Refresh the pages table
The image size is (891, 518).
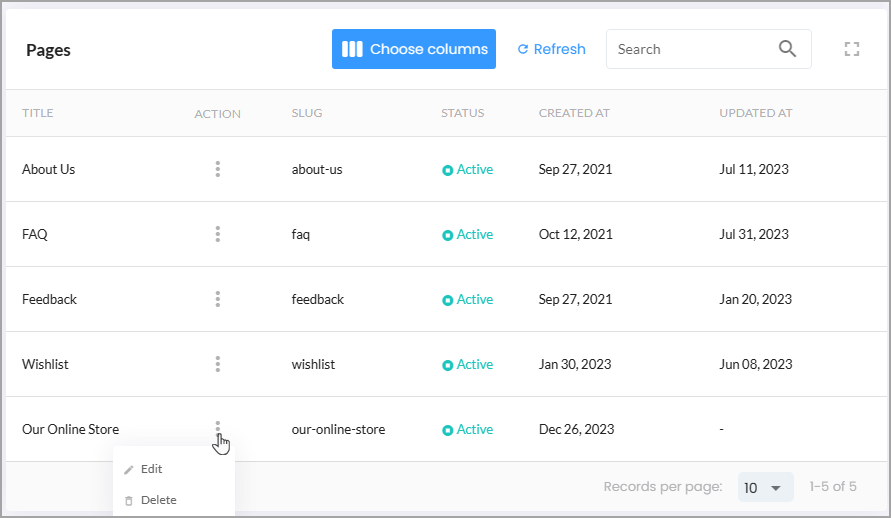point(551,49)
